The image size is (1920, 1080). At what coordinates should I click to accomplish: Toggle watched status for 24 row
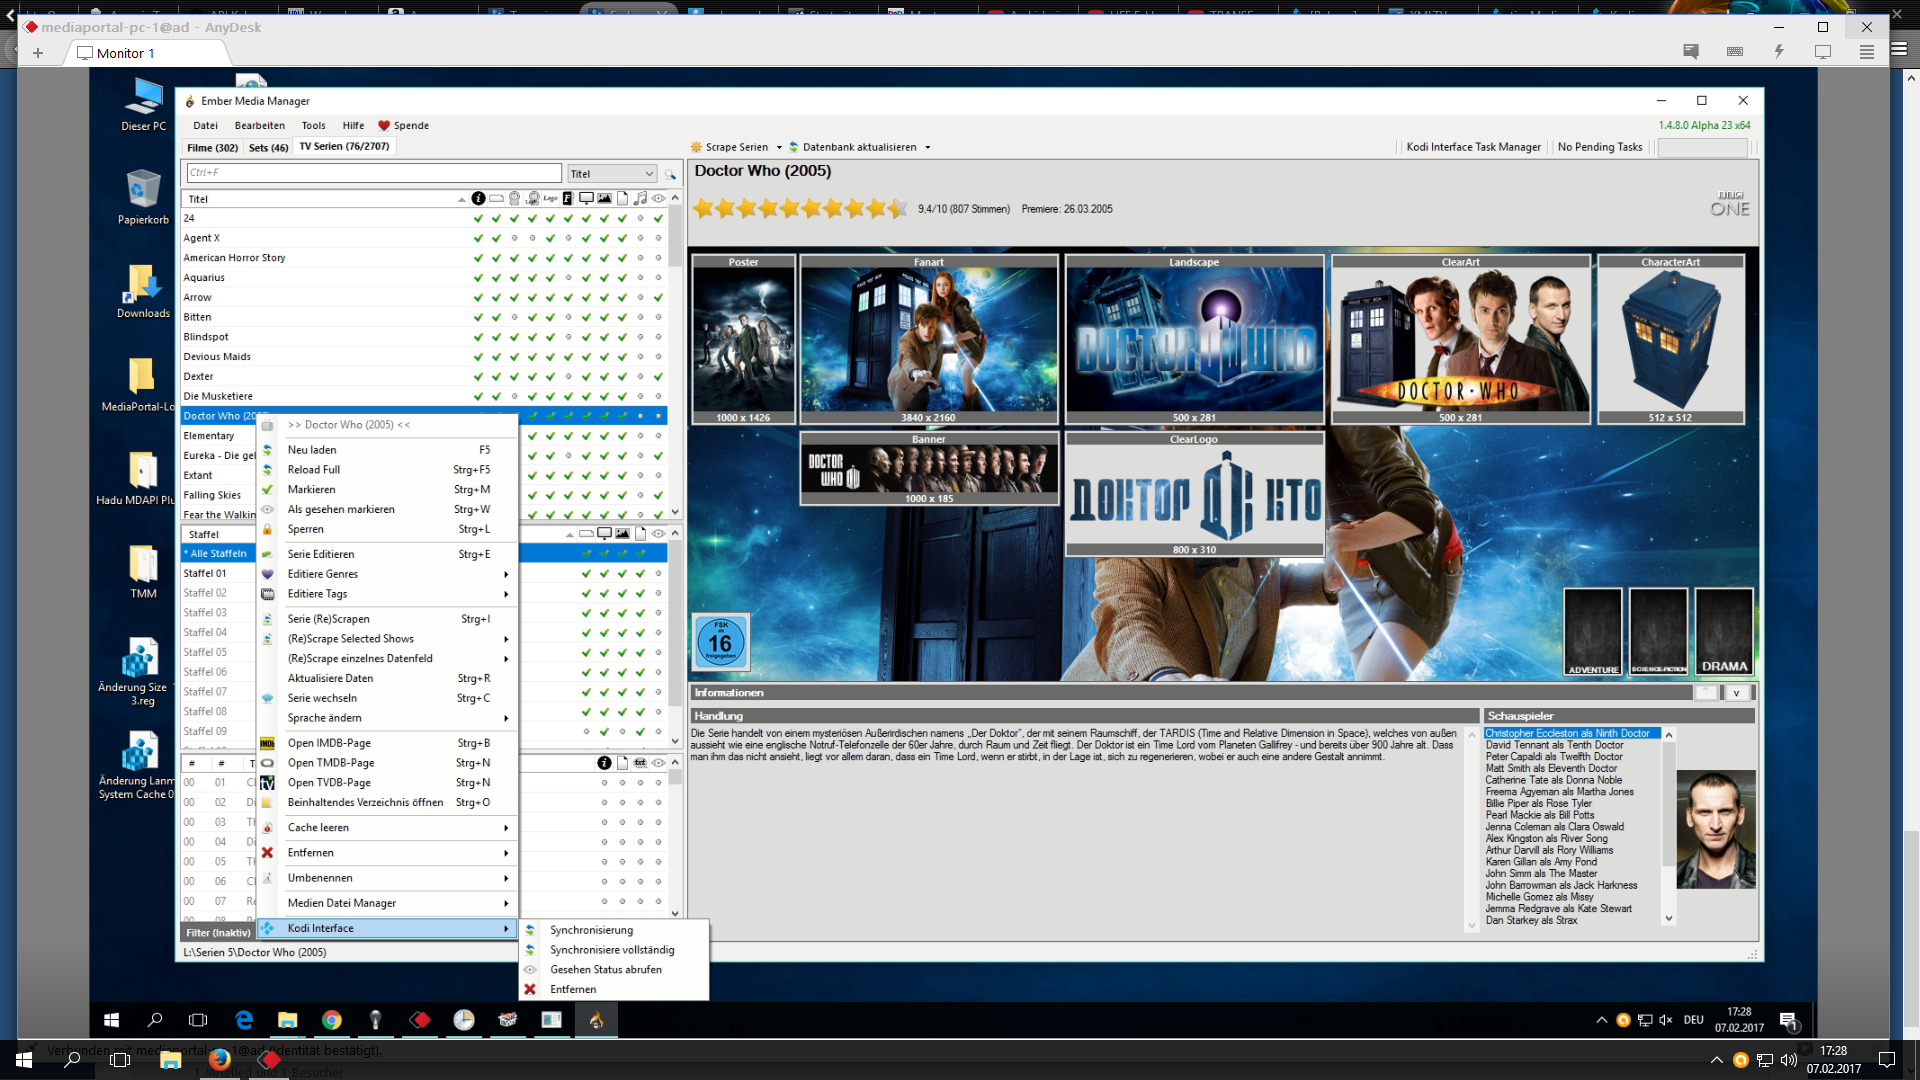[658, 218]
